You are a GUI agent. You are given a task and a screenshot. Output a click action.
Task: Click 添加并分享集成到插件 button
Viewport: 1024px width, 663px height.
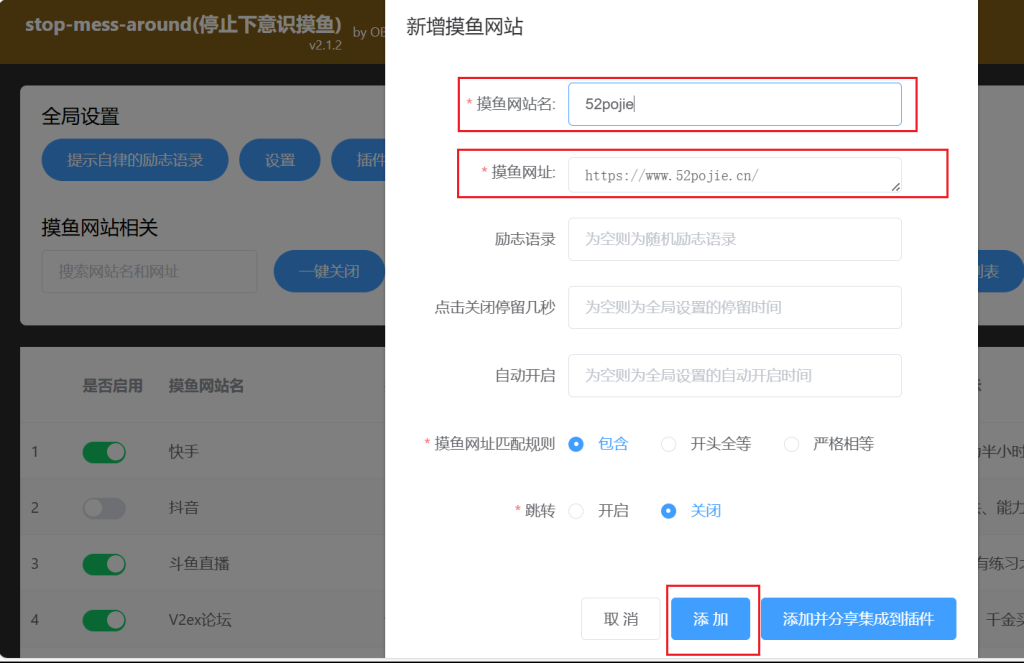857,618
